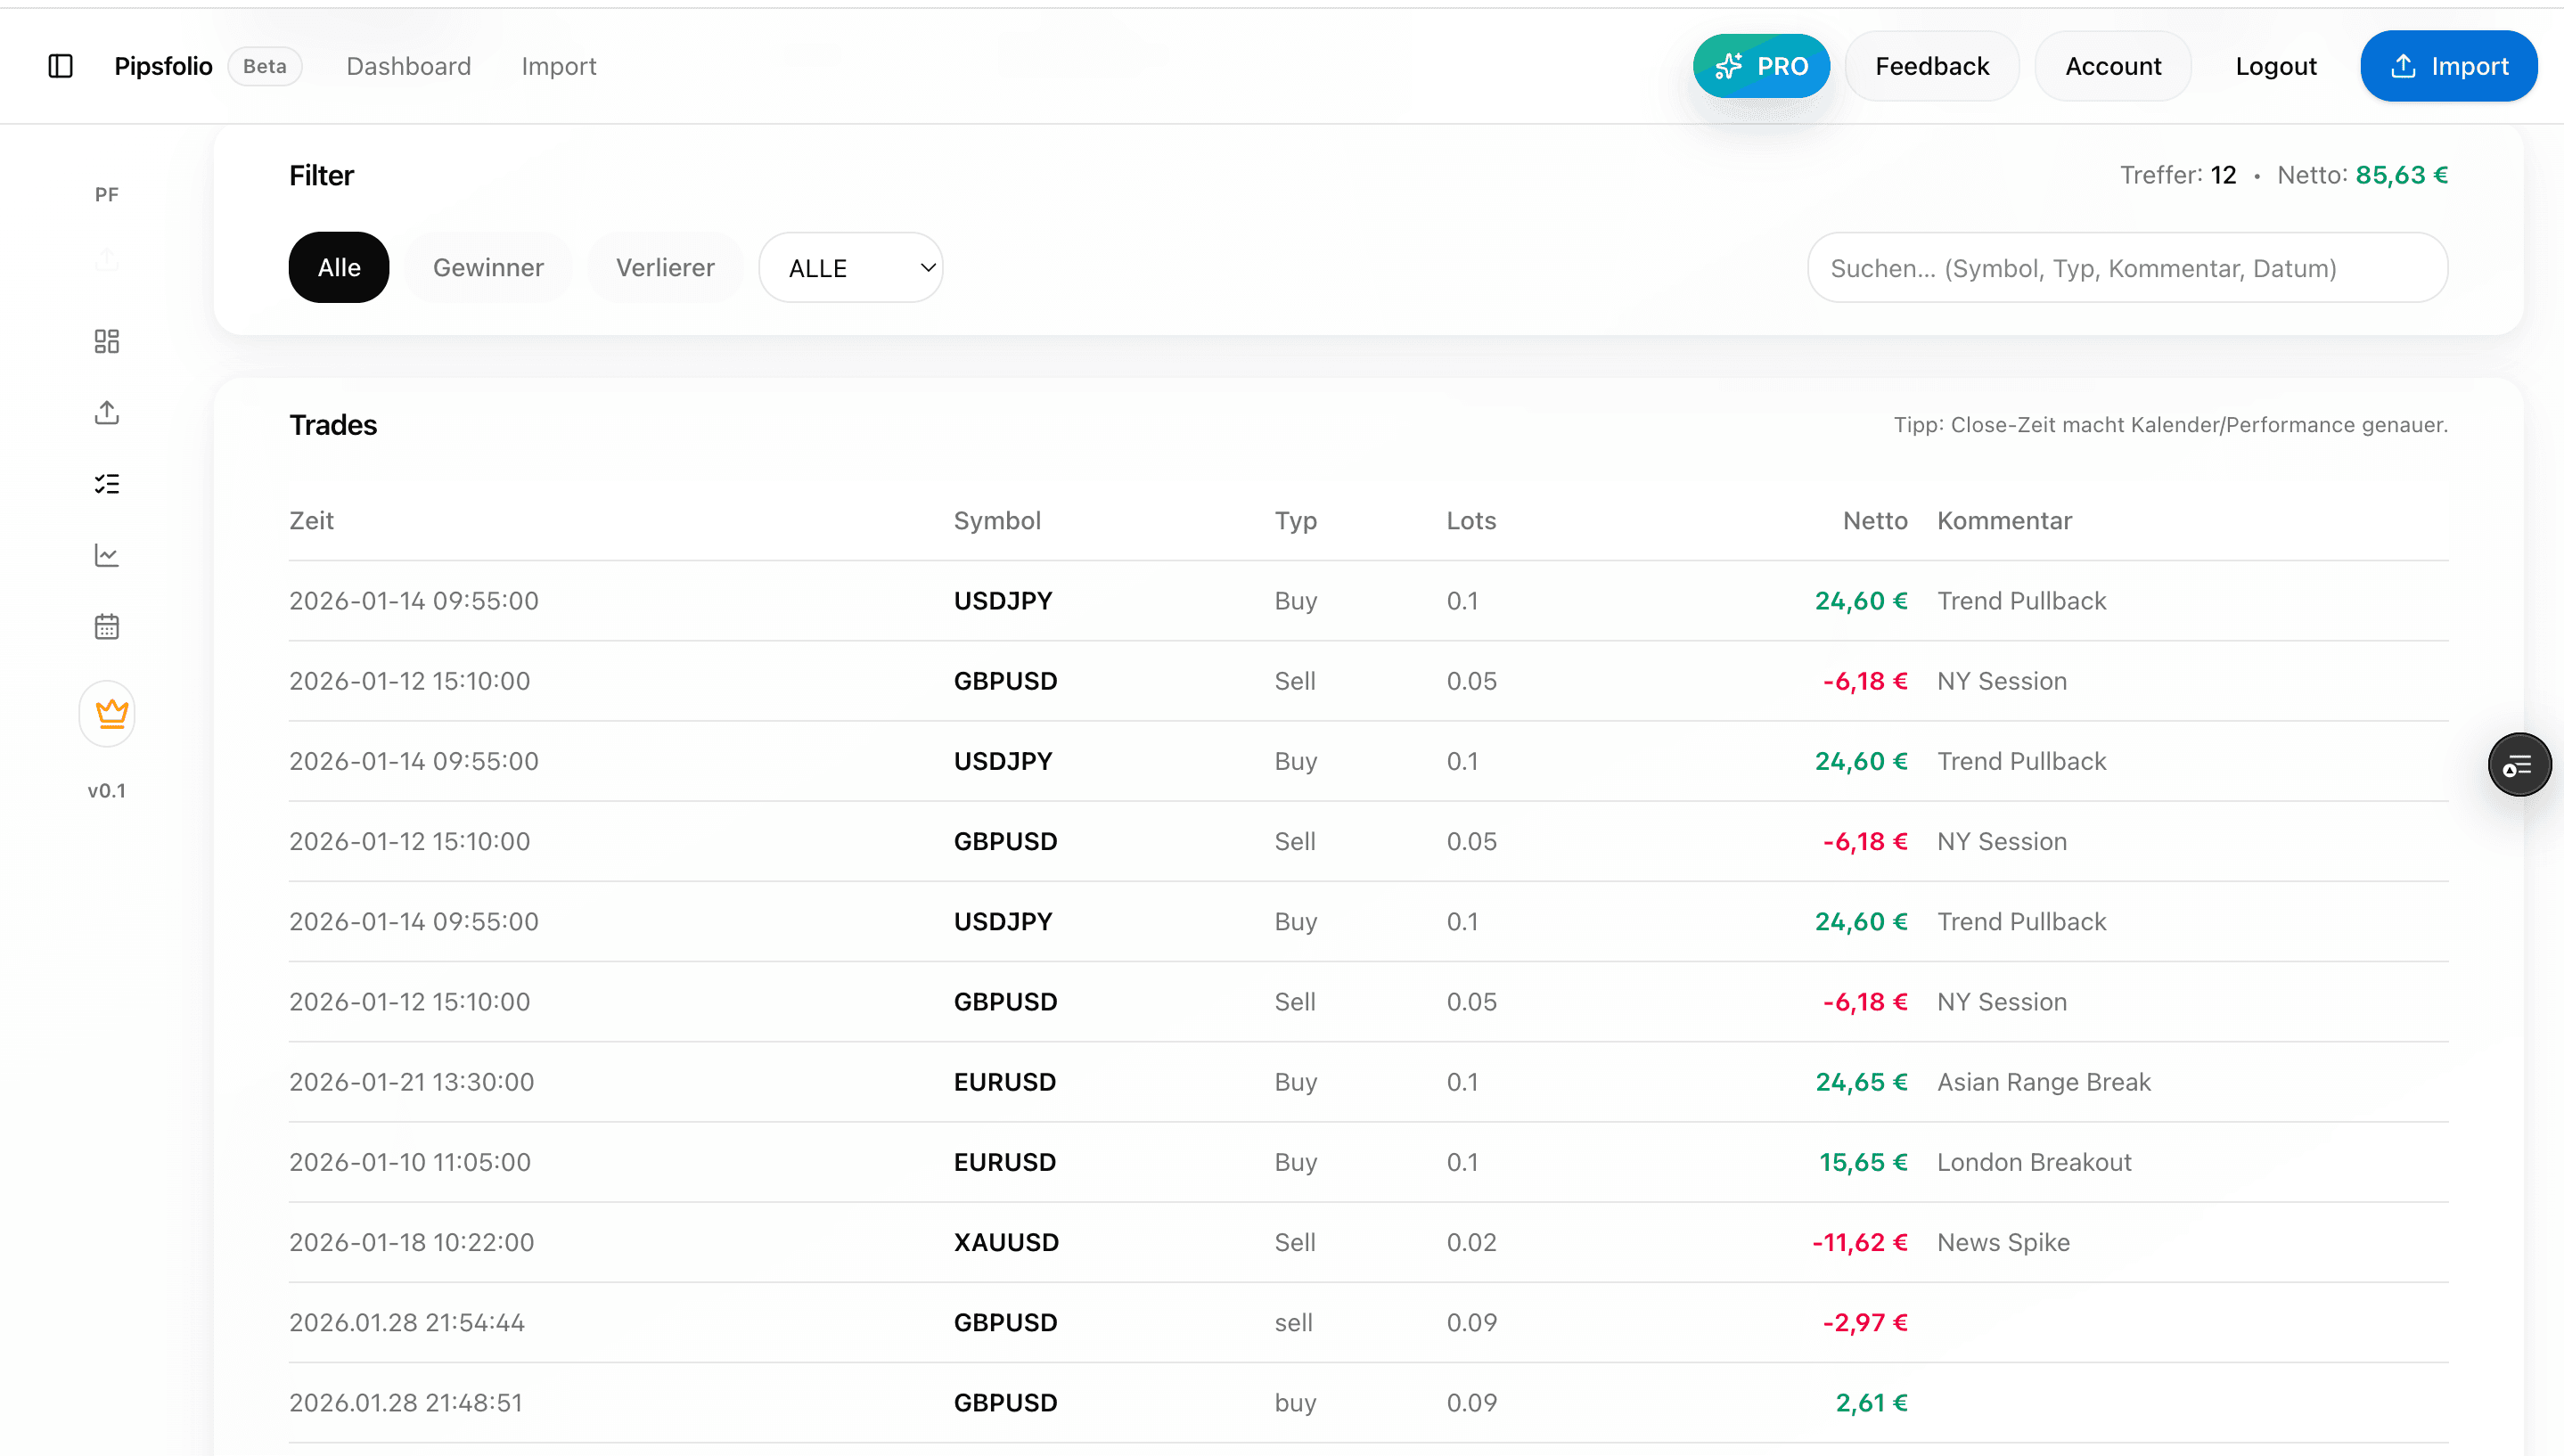
Task: Click the orange PRO crown icon
Action: coord(107,713)
